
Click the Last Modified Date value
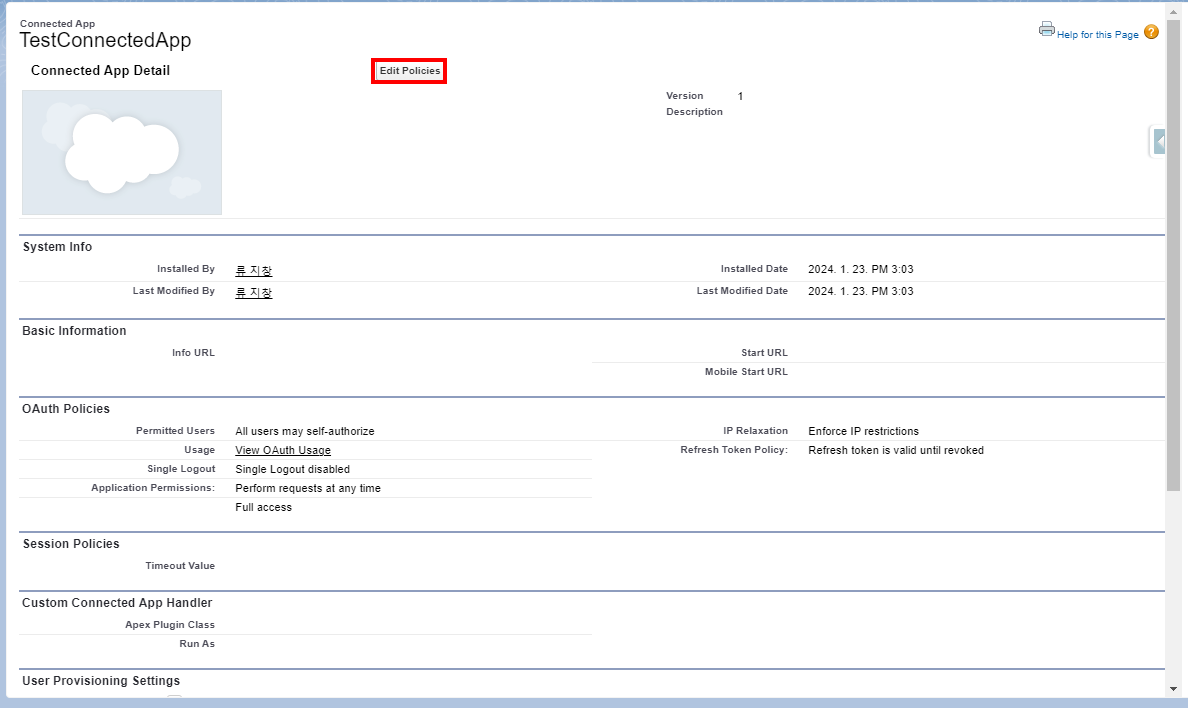861,291
